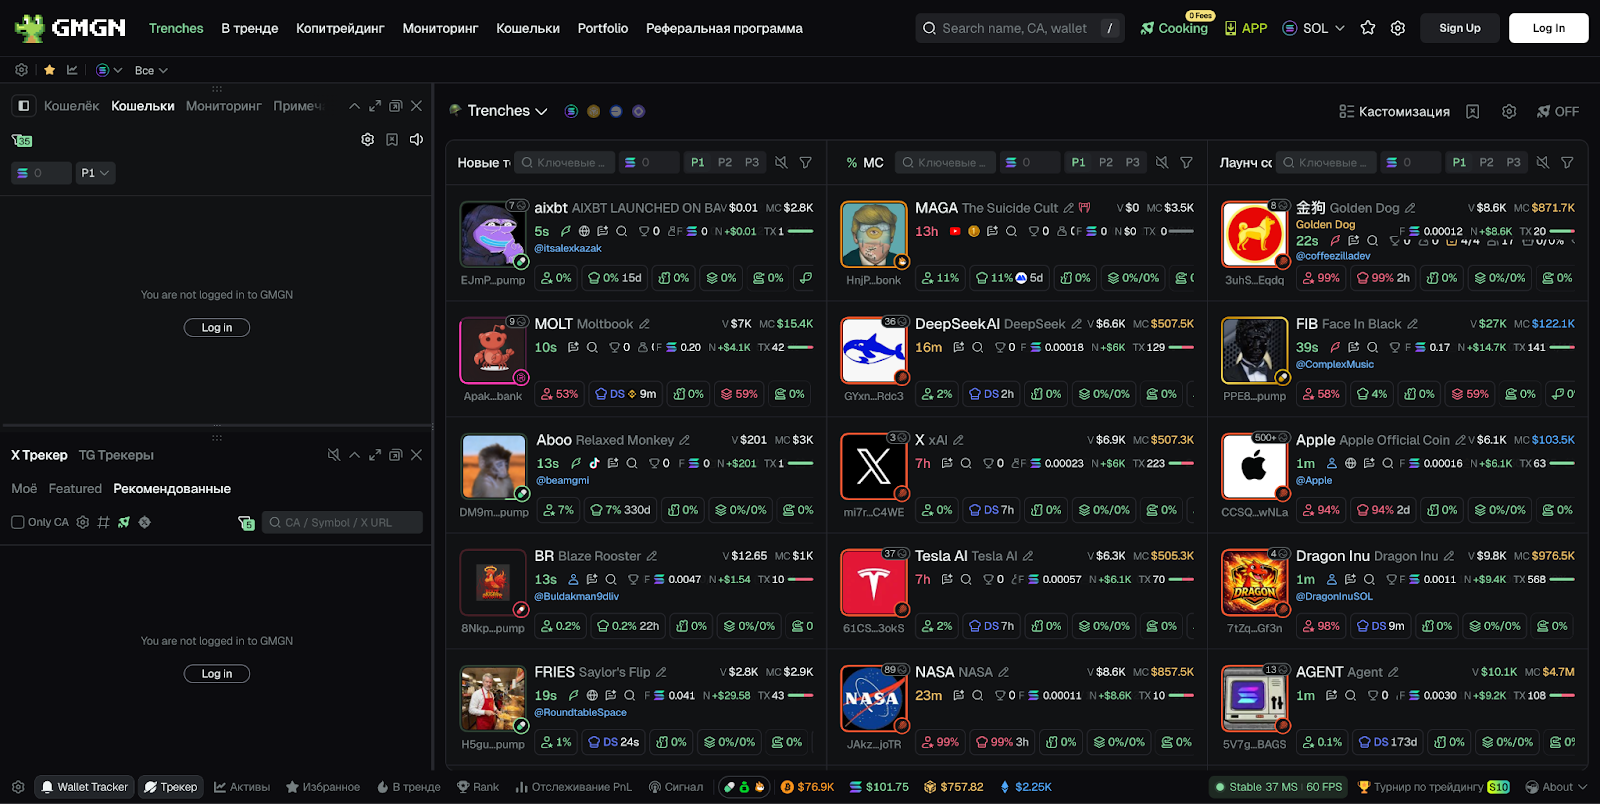Click the hashtag icon in X Трекер
Image resolution: width=1600 pixels, height=804 pixels.
(103, 522)
